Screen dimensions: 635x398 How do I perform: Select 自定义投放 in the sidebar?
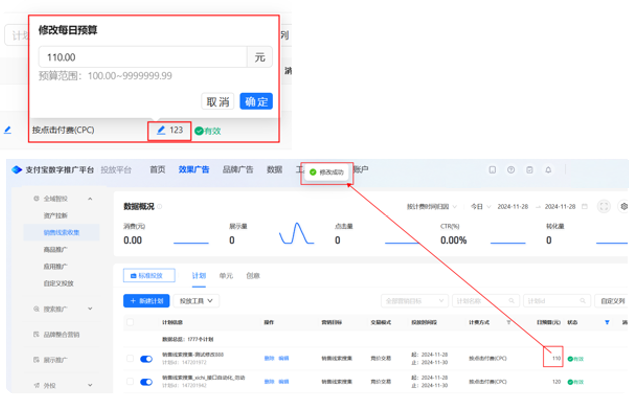tap(59, 283)
